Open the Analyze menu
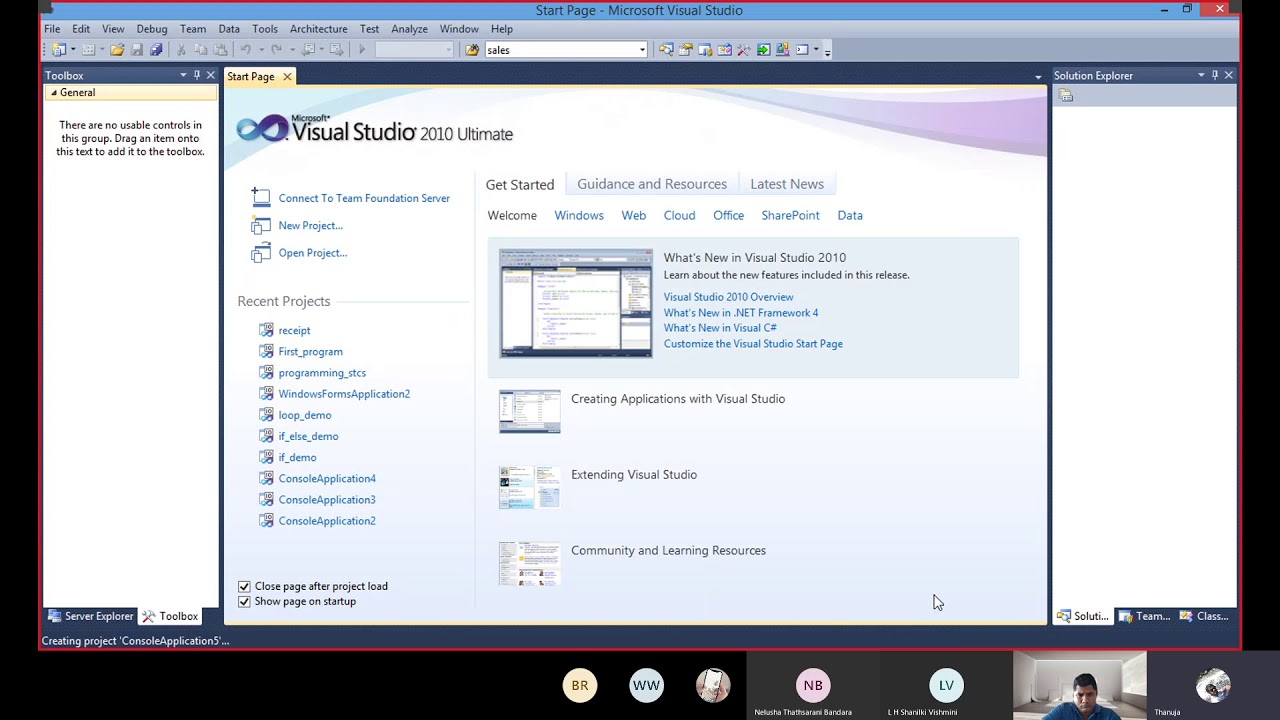This screenshot has height=720, width=1280. click(409, 29)
